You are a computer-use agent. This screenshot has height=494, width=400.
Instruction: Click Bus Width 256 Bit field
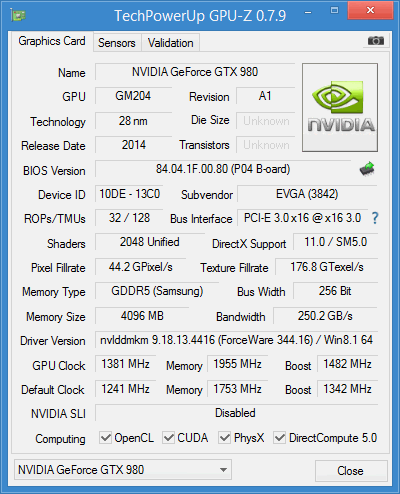tap(335, 291)
